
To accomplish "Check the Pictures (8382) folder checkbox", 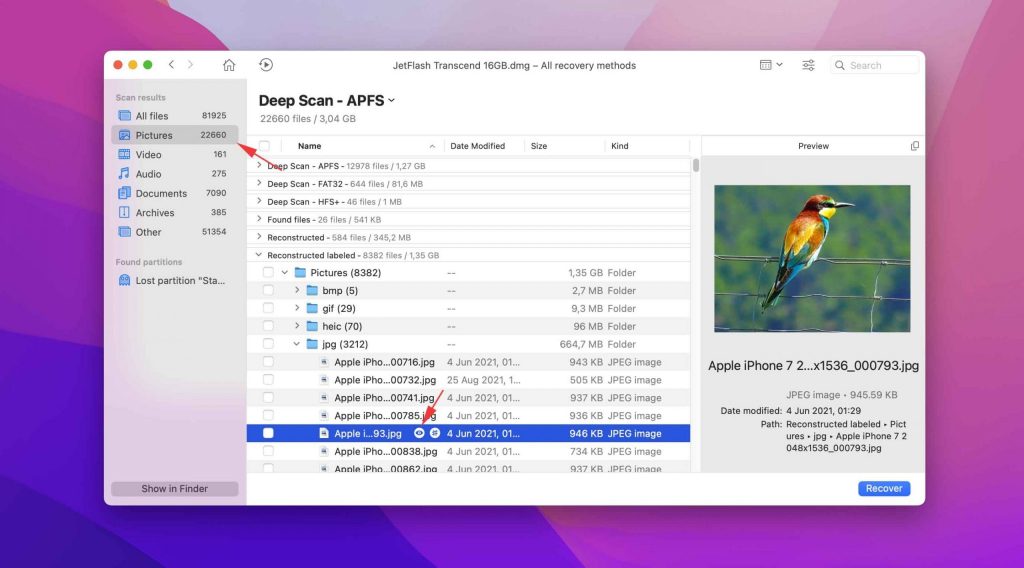I will pos(268,272).
